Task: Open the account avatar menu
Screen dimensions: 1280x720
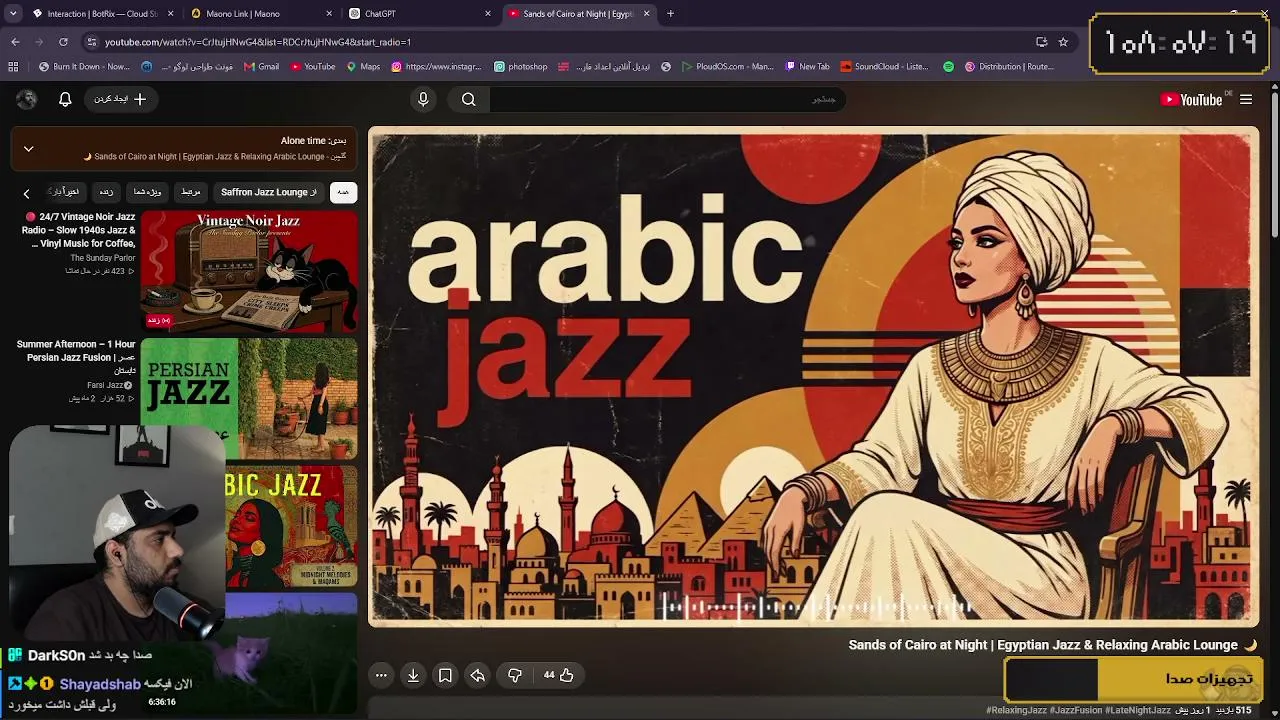Action: point(27,99)
